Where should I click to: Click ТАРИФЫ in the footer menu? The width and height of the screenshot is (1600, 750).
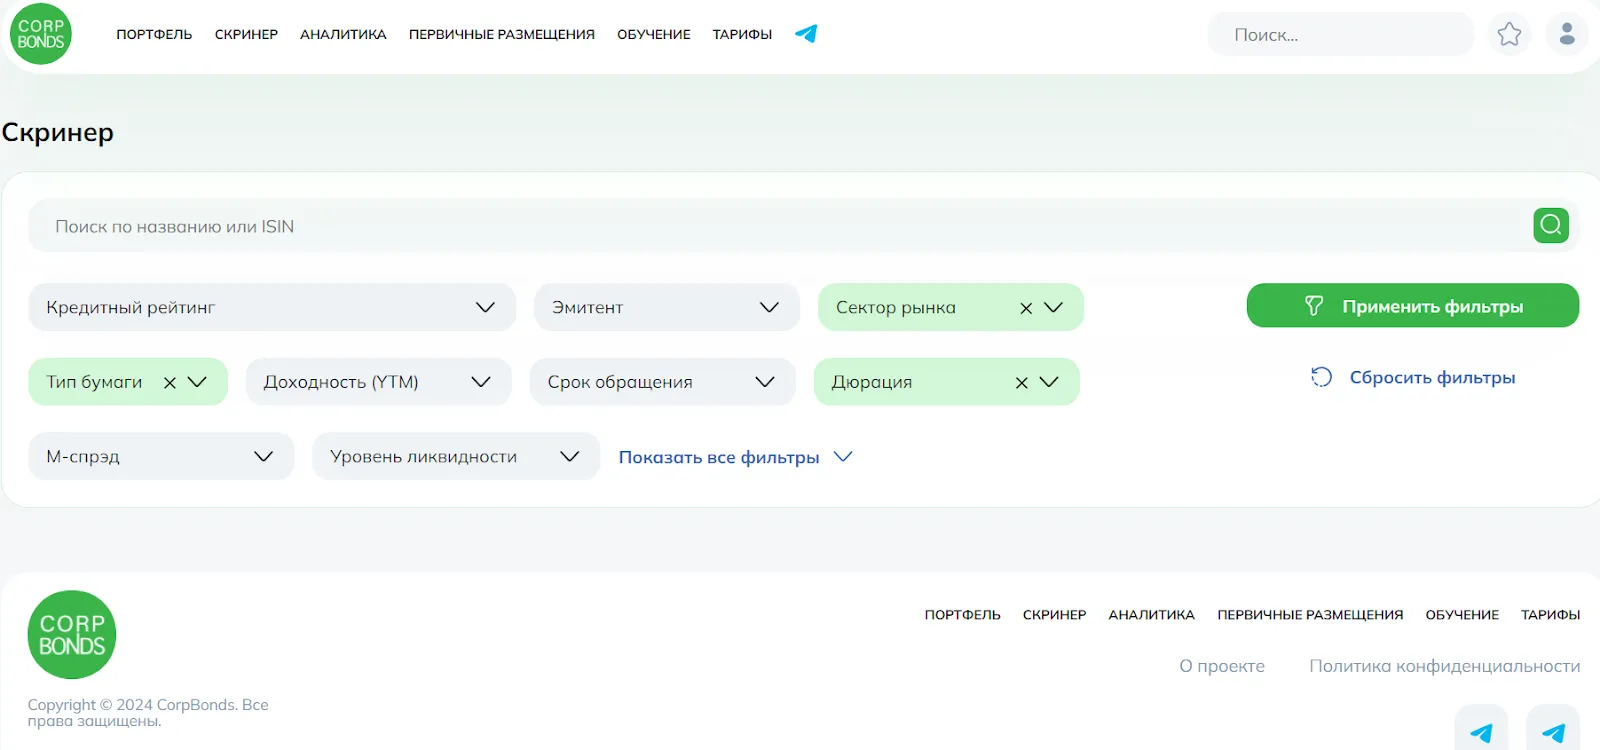pyautogui.click(x=1551, y=615)
